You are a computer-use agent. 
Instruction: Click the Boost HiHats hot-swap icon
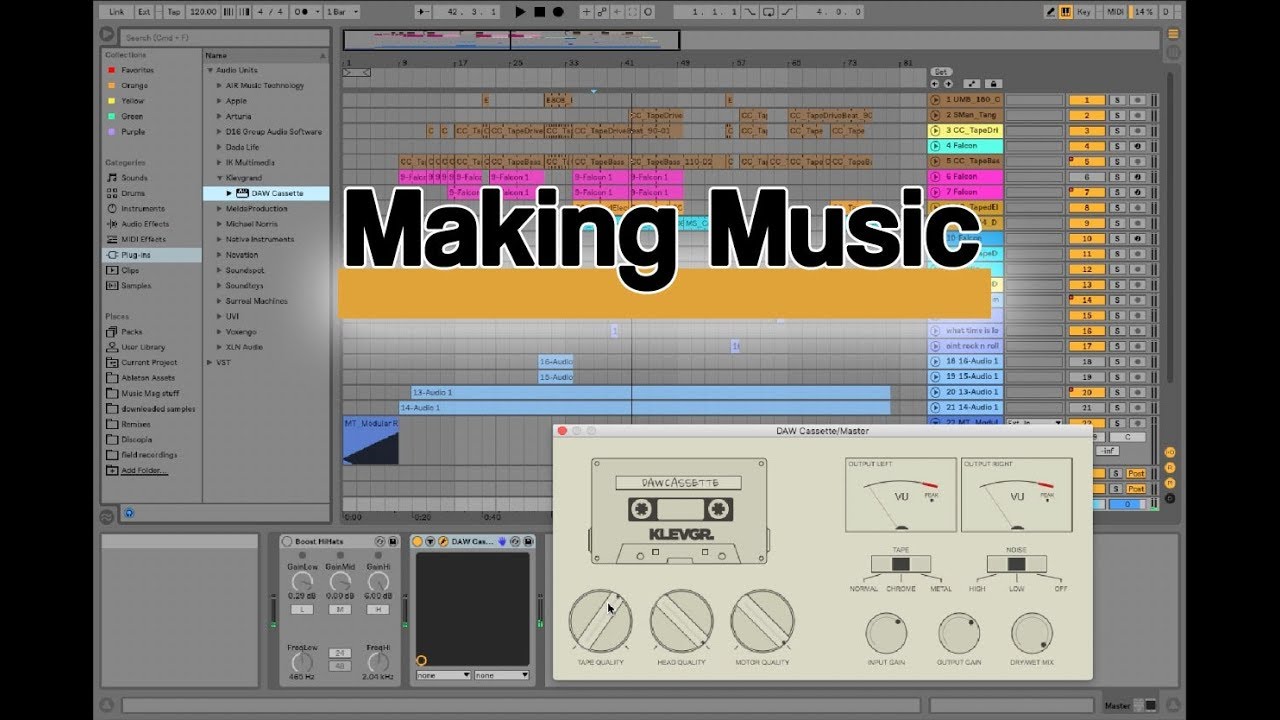(x=379, y=541)
